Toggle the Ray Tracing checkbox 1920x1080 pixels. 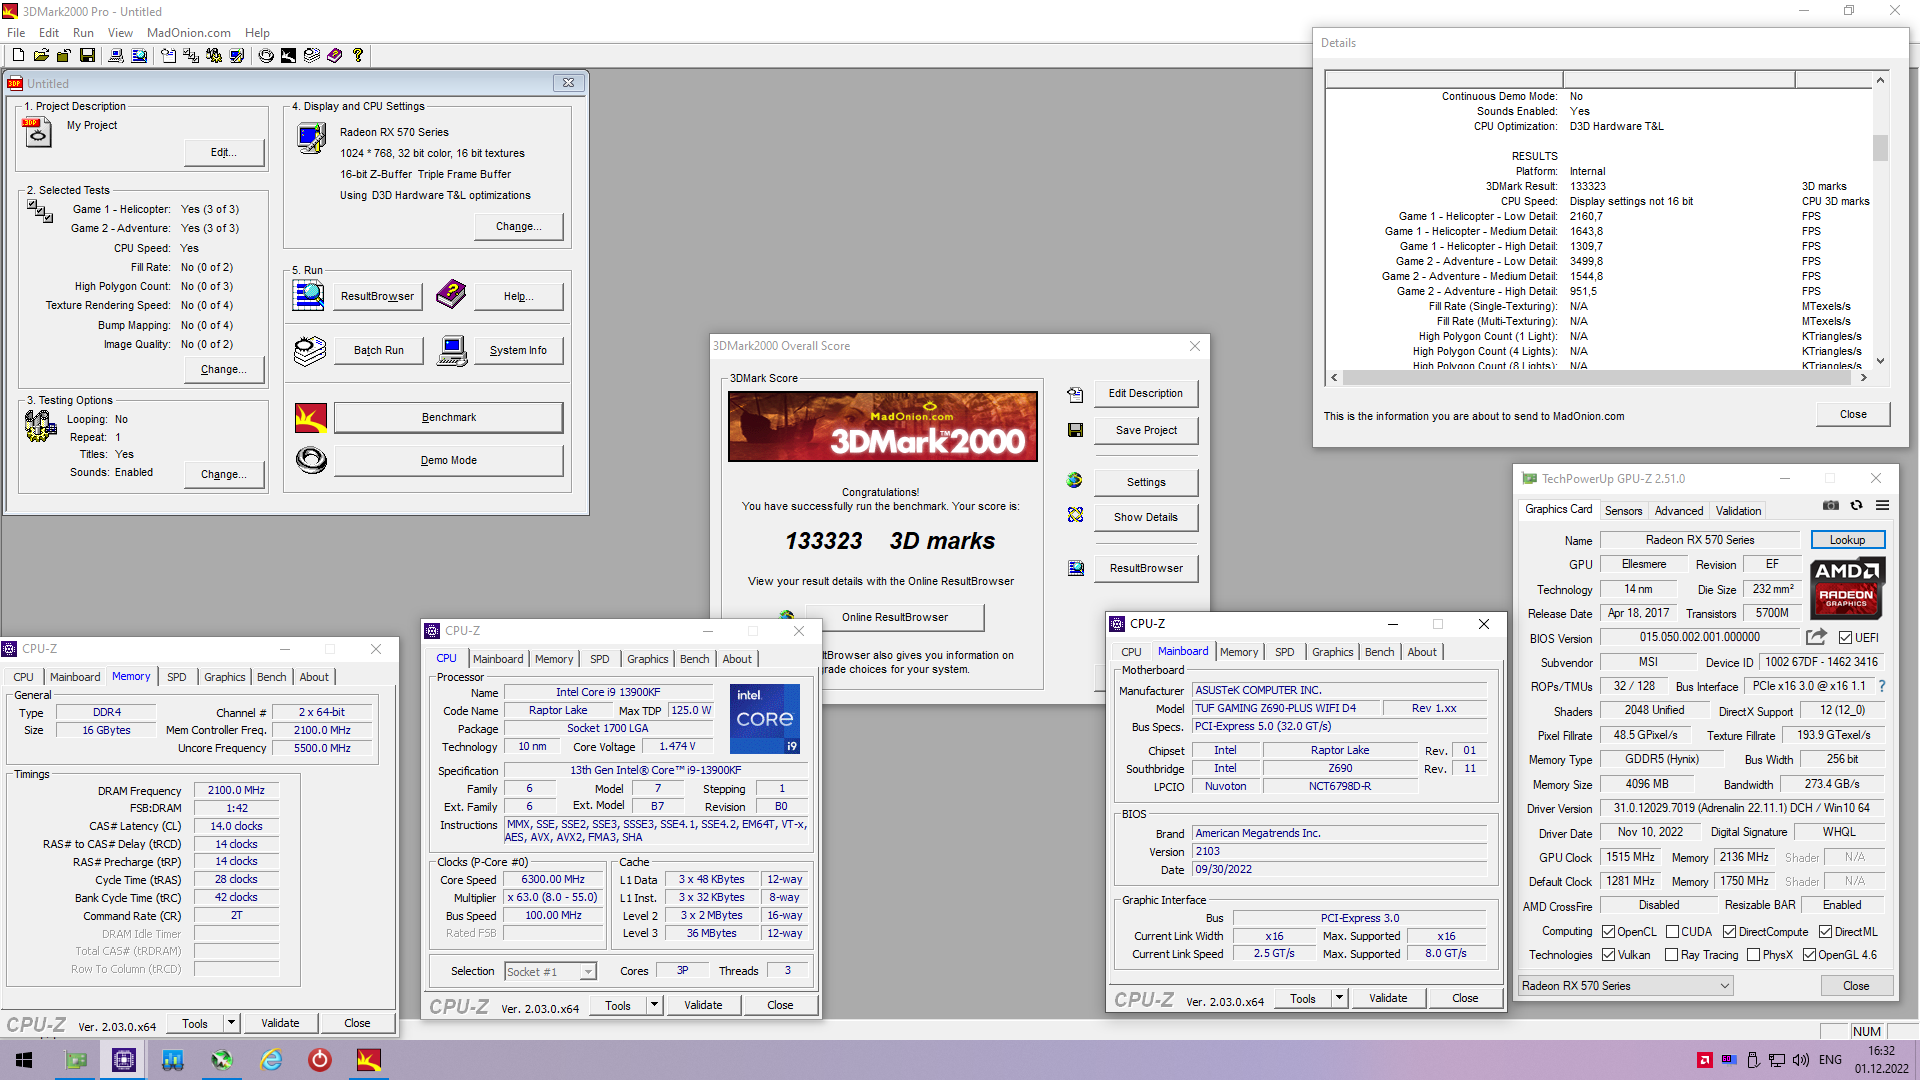pyautogui.click(x=1672, y=955)
